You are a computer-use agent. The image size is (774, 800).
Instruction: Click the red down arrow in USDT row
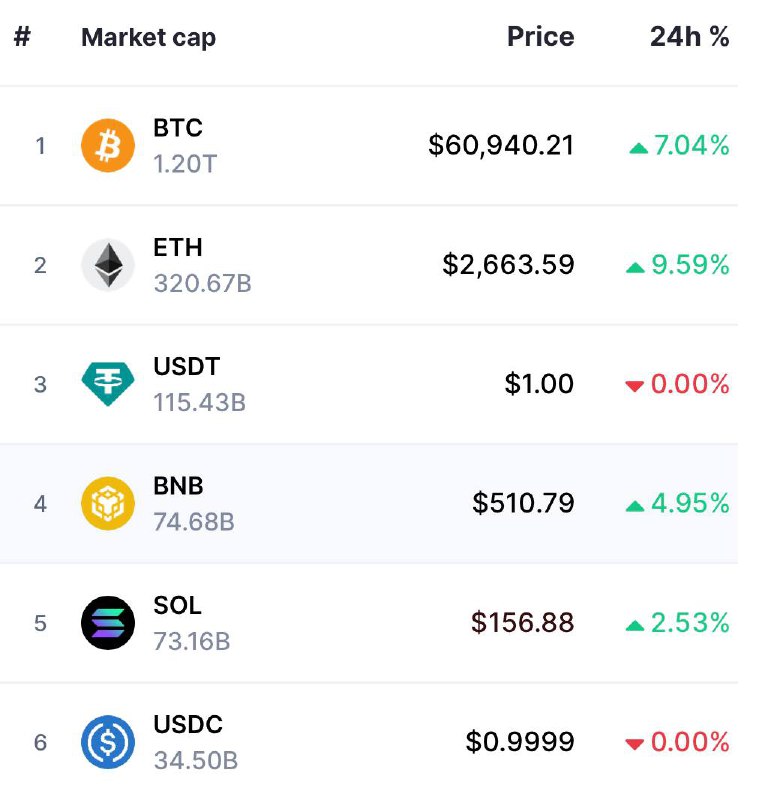(634, 386)
